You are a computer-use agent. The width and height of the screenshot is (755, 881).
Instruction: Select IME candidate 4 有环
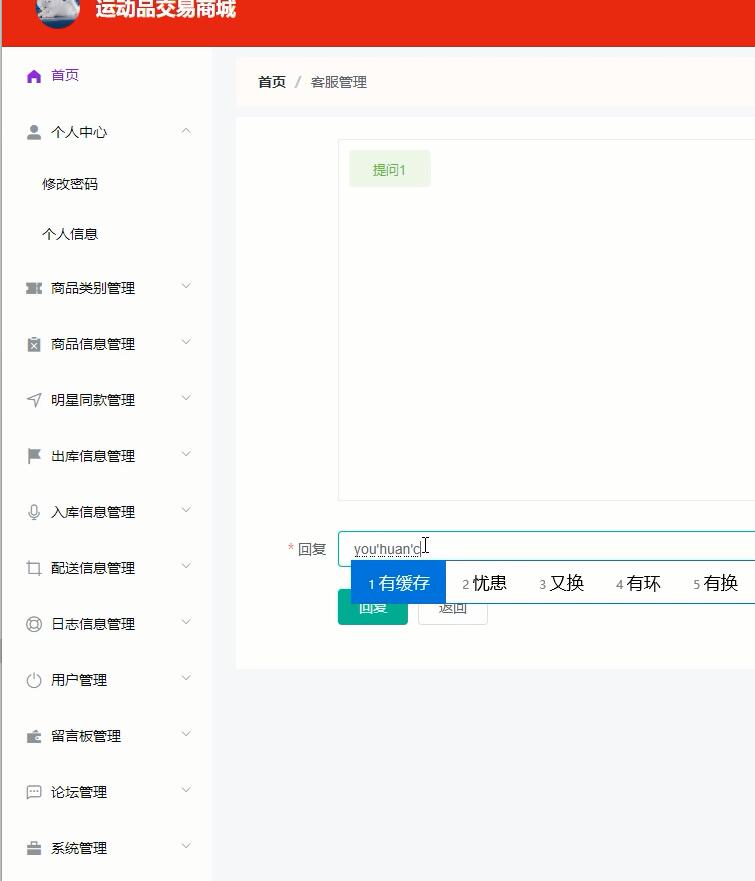pos(639,583)
